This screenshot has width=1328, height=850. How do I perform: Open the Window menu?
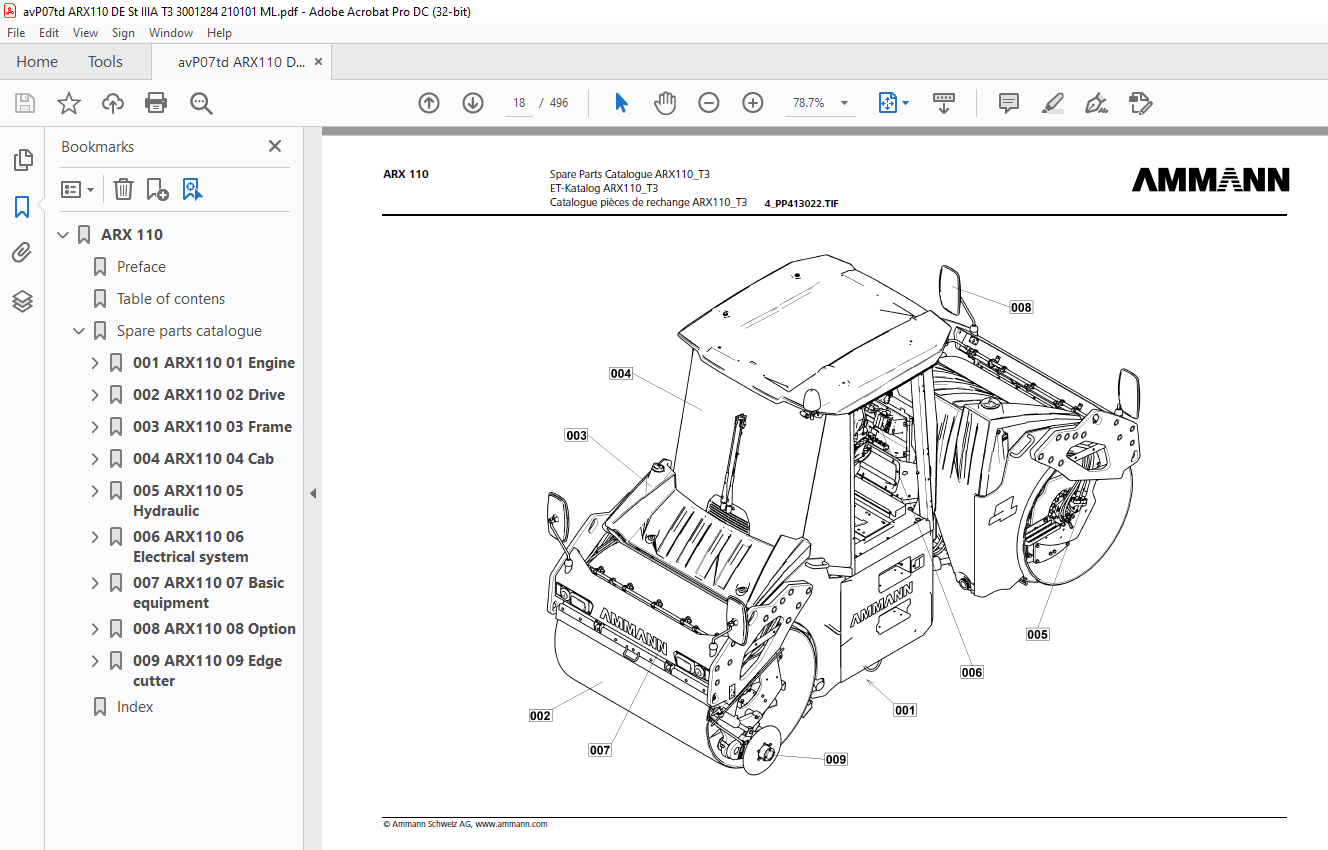[171, 33]
